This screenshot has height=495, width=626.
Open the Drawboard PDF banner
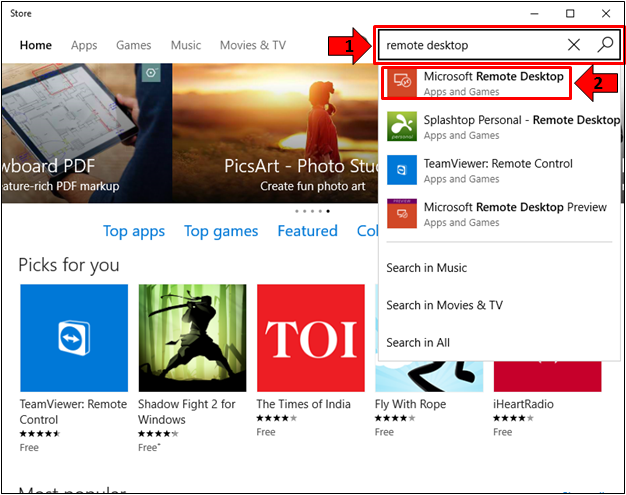click(87, 133)
